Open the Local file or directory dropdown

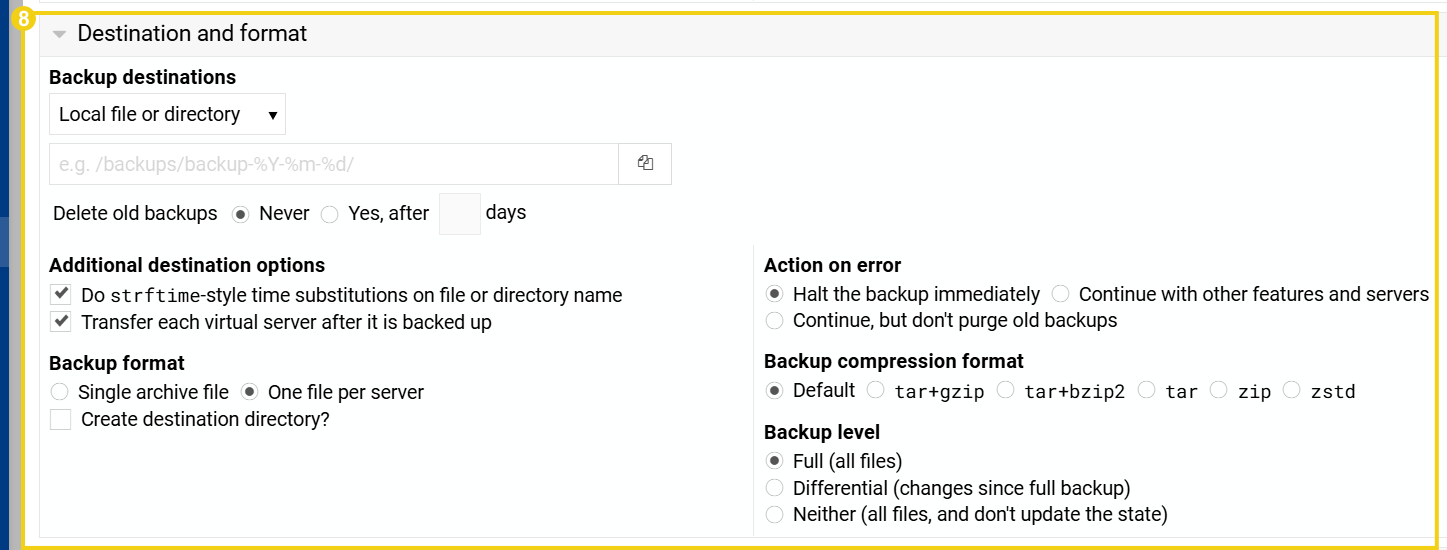click(167, 115)
